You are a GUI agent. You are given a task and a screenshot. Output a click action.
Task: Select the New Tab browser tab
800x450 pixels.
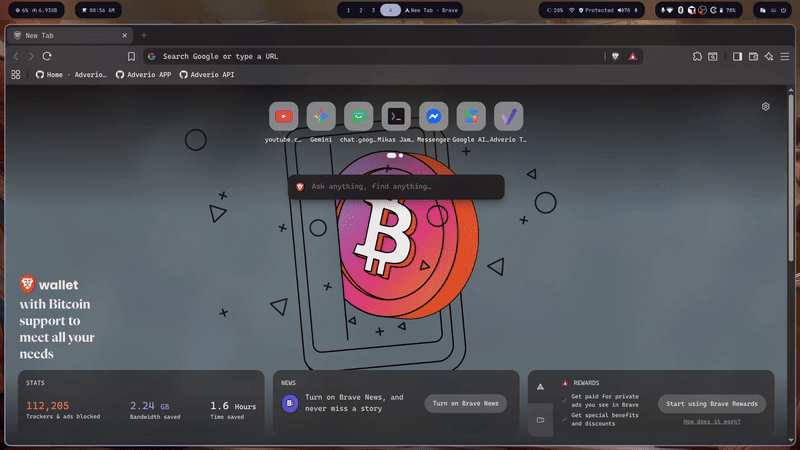click(70, 36)
